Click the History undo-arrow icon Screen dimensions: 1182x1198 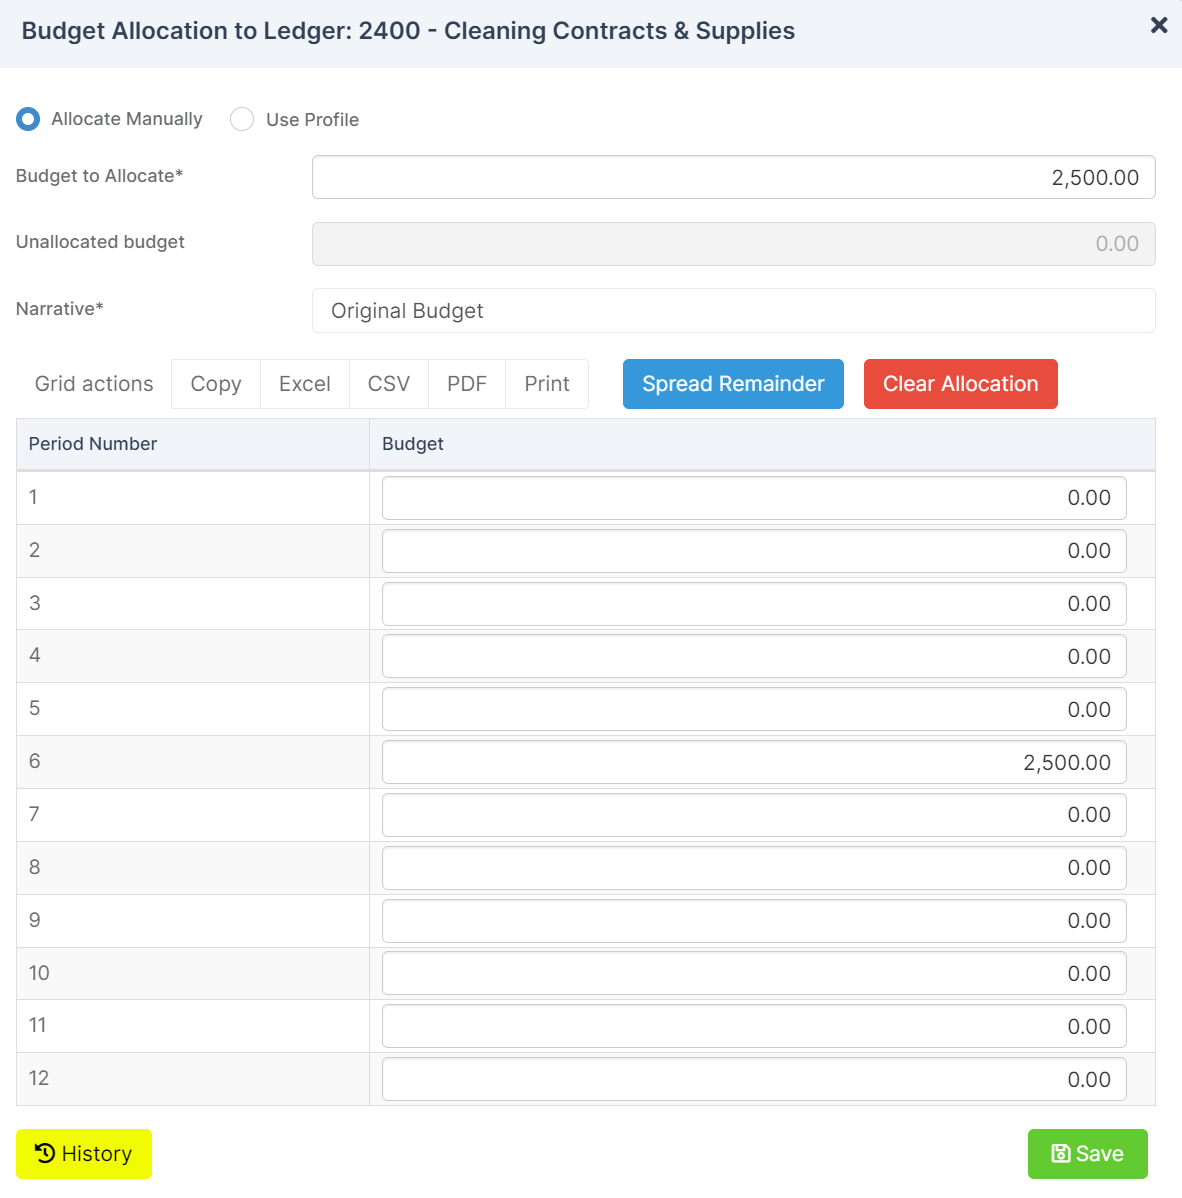(43, 1153)
